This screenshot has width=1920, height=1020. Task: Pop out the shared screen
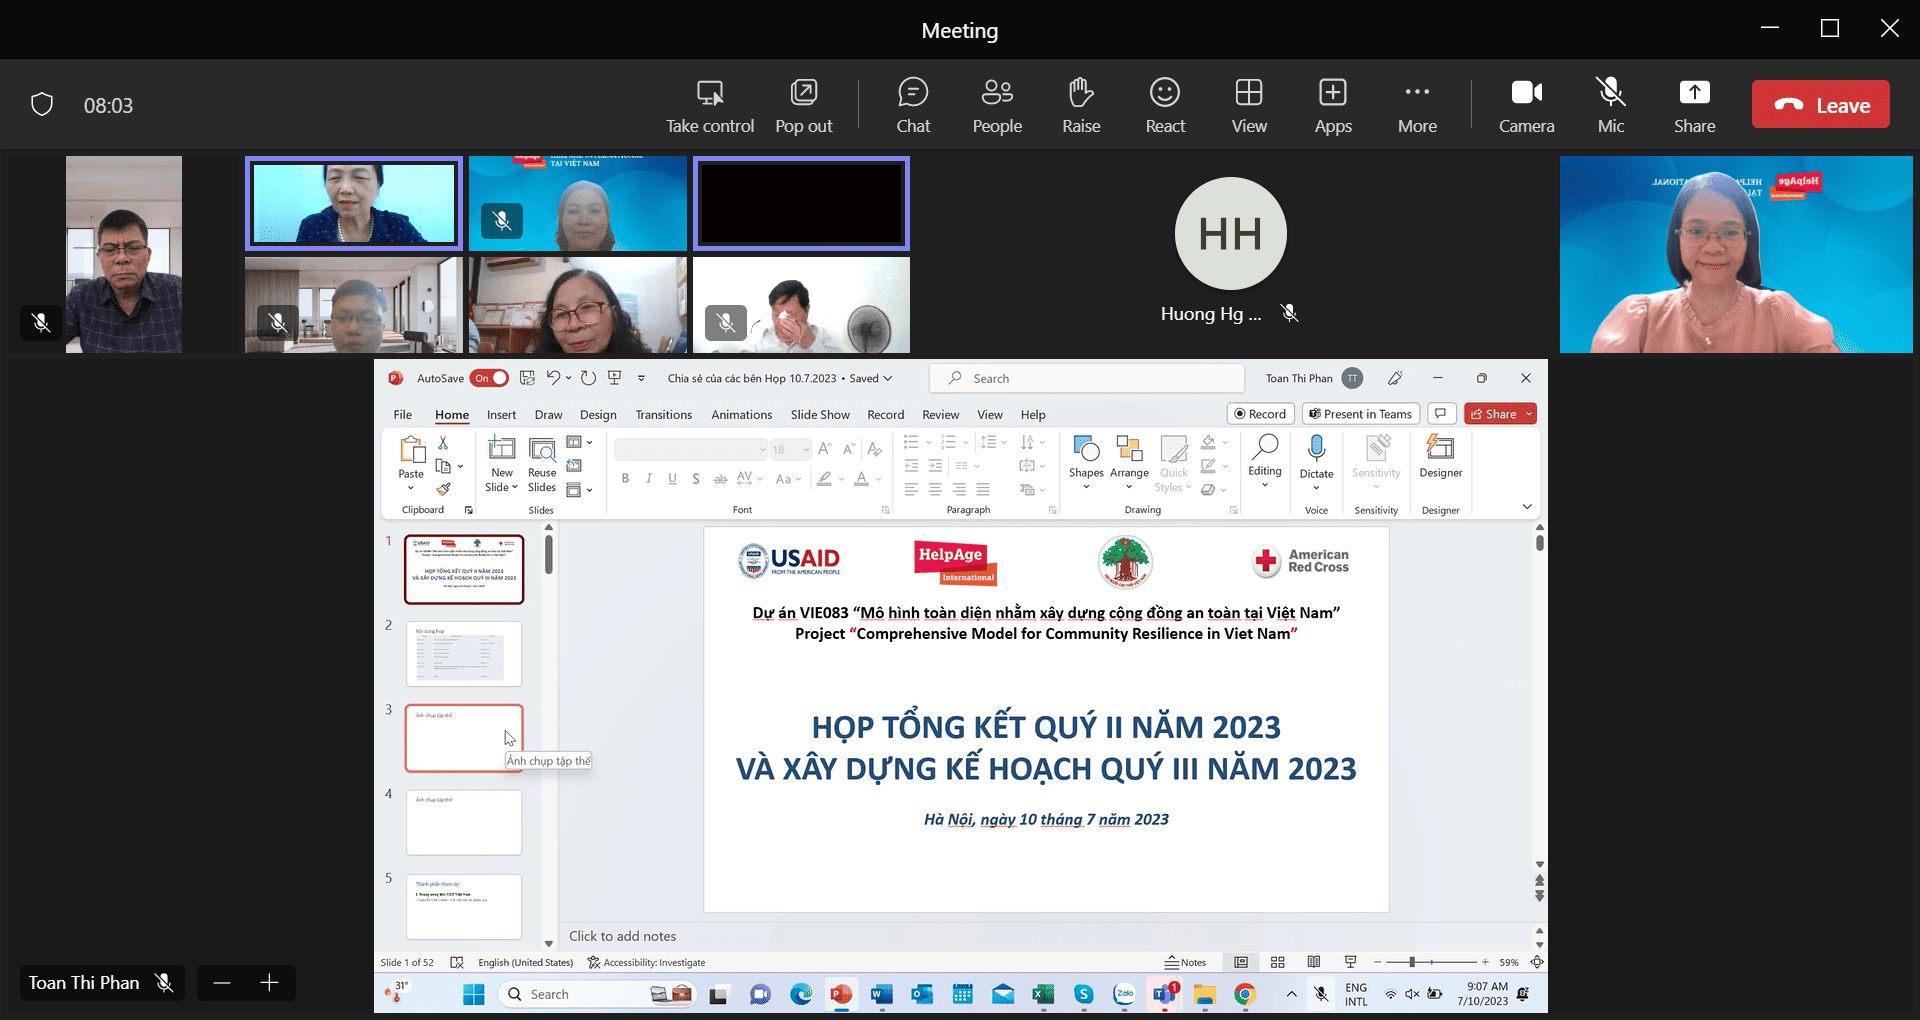(804, 105)
